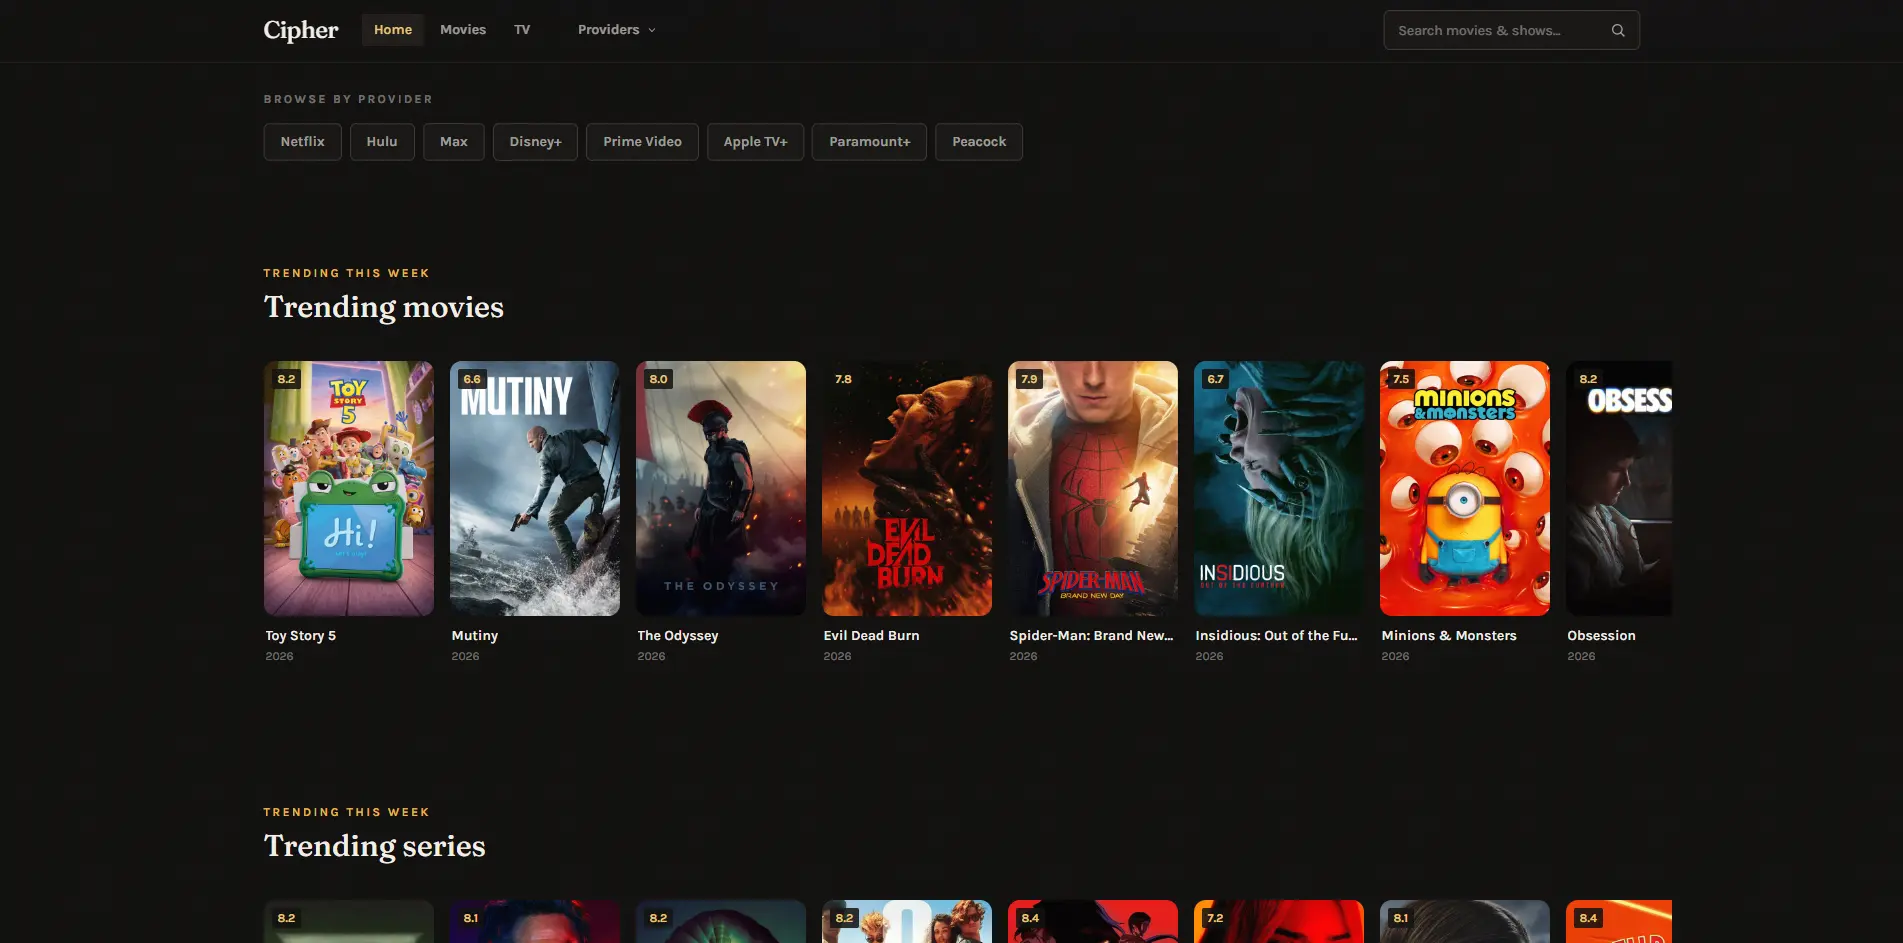View The Odyssey poster
This screenshot has width=1903, height=943.
[721, 488]
